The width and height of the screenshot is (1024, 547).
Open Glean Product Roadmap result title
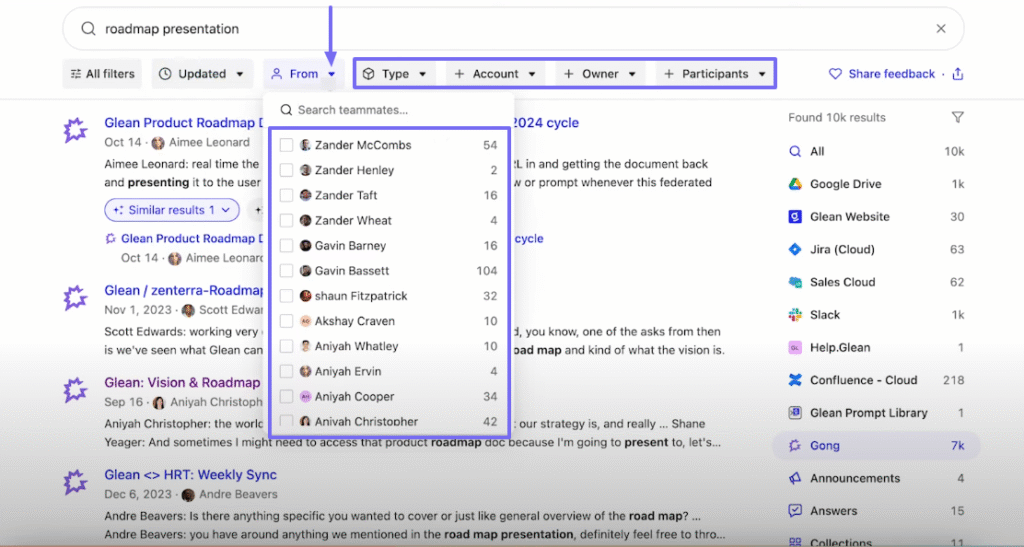tap(184, 123)
